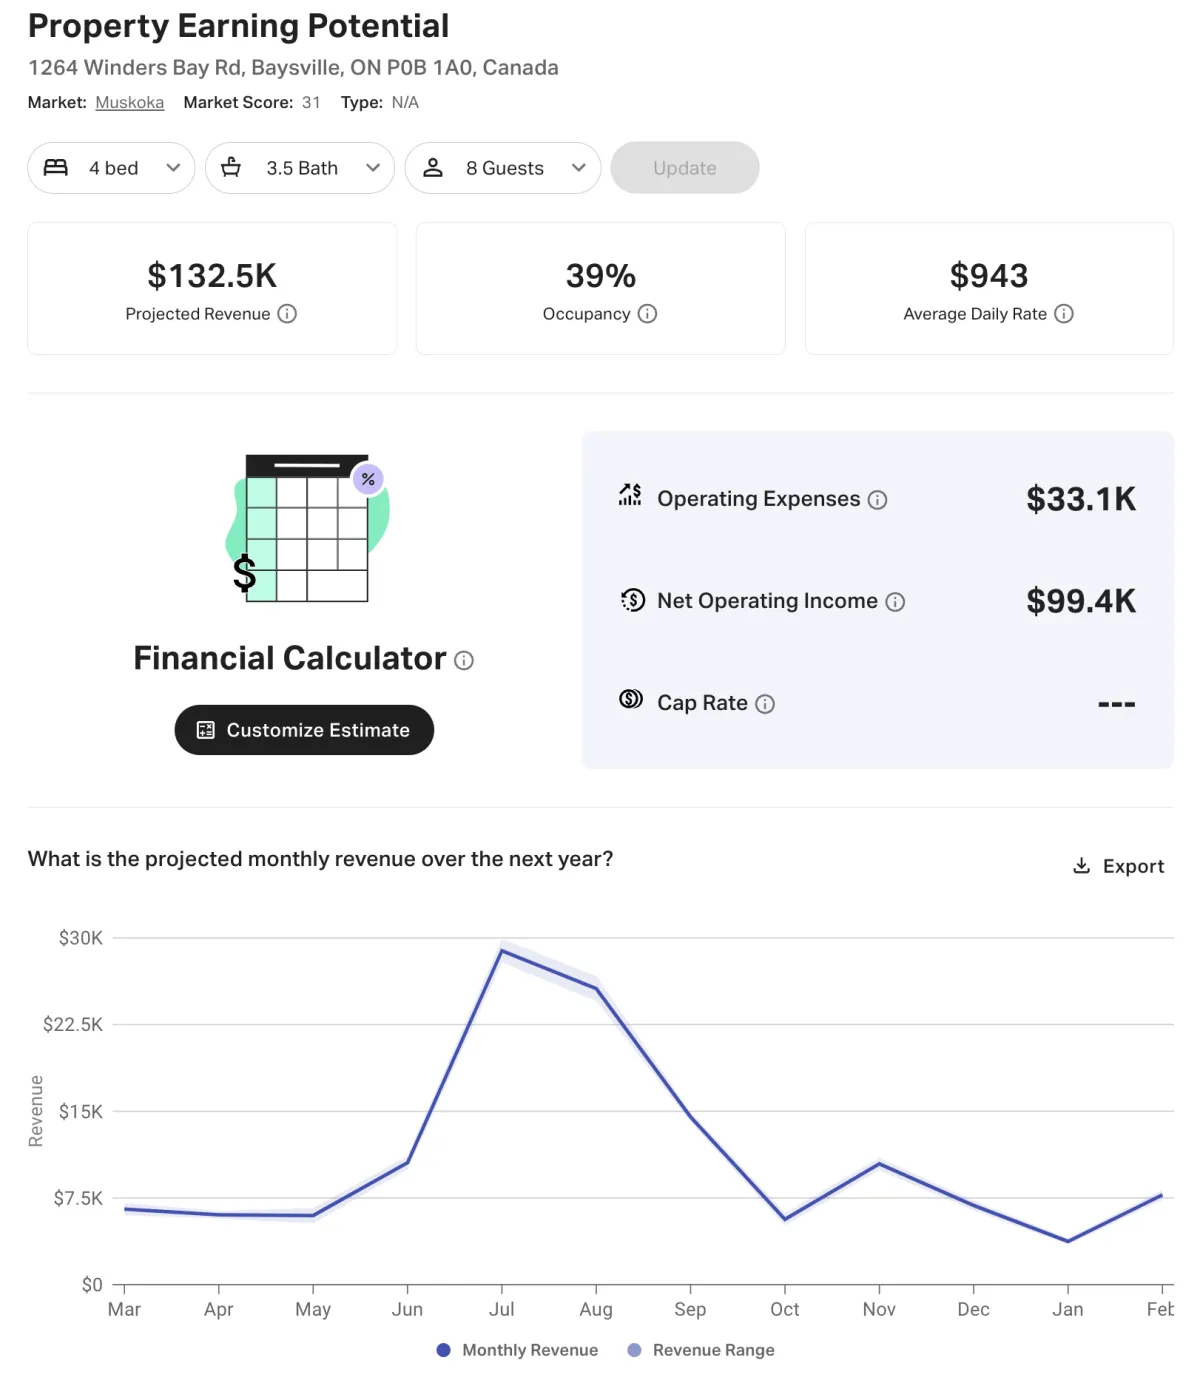The width and height of the screenshot is (1200, 1383).
Task: Click the Occupancy info icon
Action: (647, 314)
